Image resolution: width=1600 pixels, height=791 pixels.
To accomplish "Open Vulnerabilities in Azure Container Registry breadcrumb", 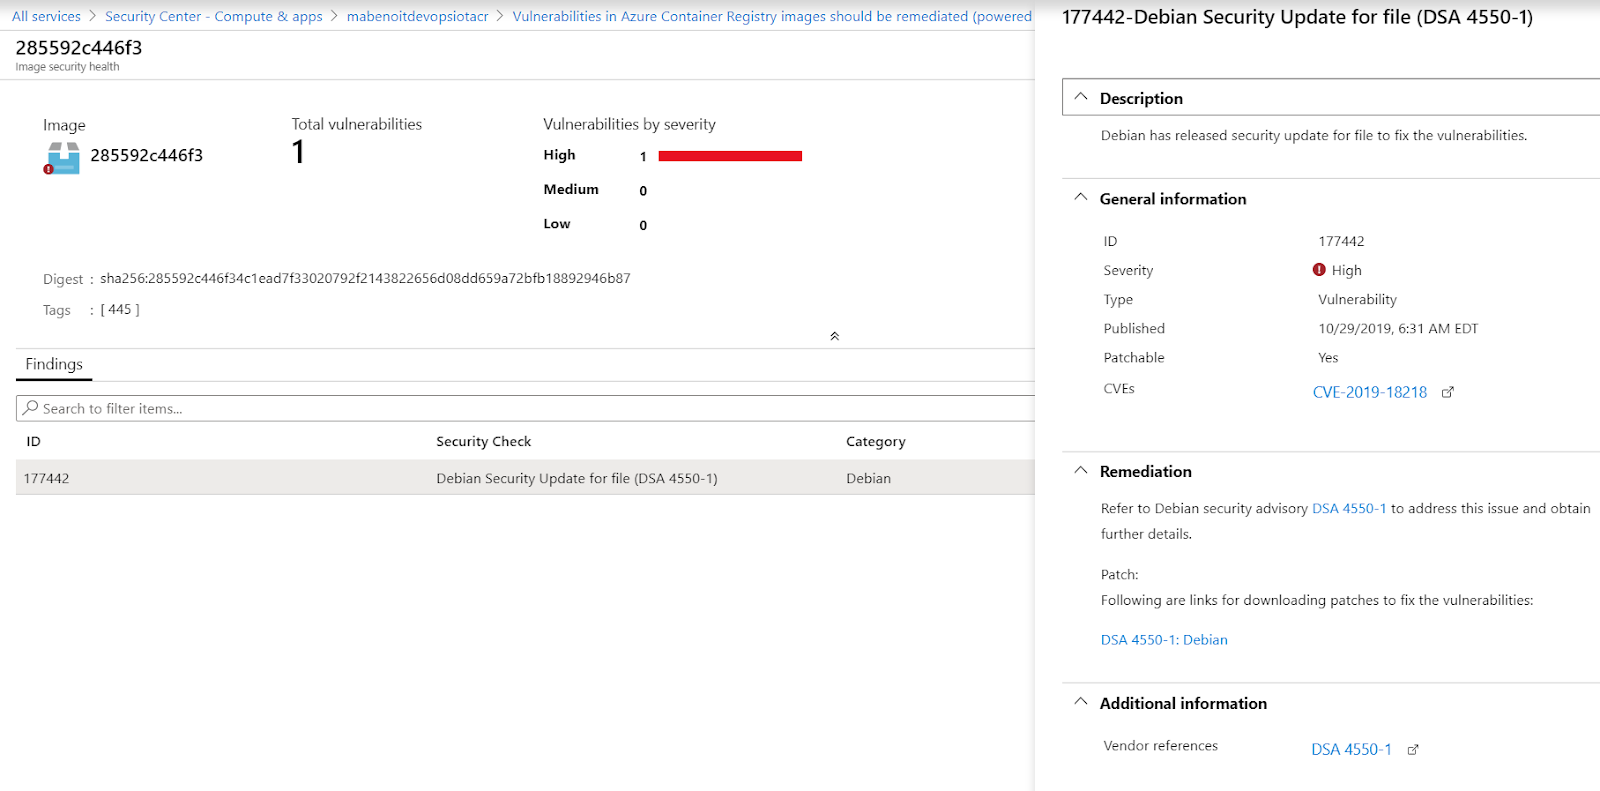I will point(772,16).
